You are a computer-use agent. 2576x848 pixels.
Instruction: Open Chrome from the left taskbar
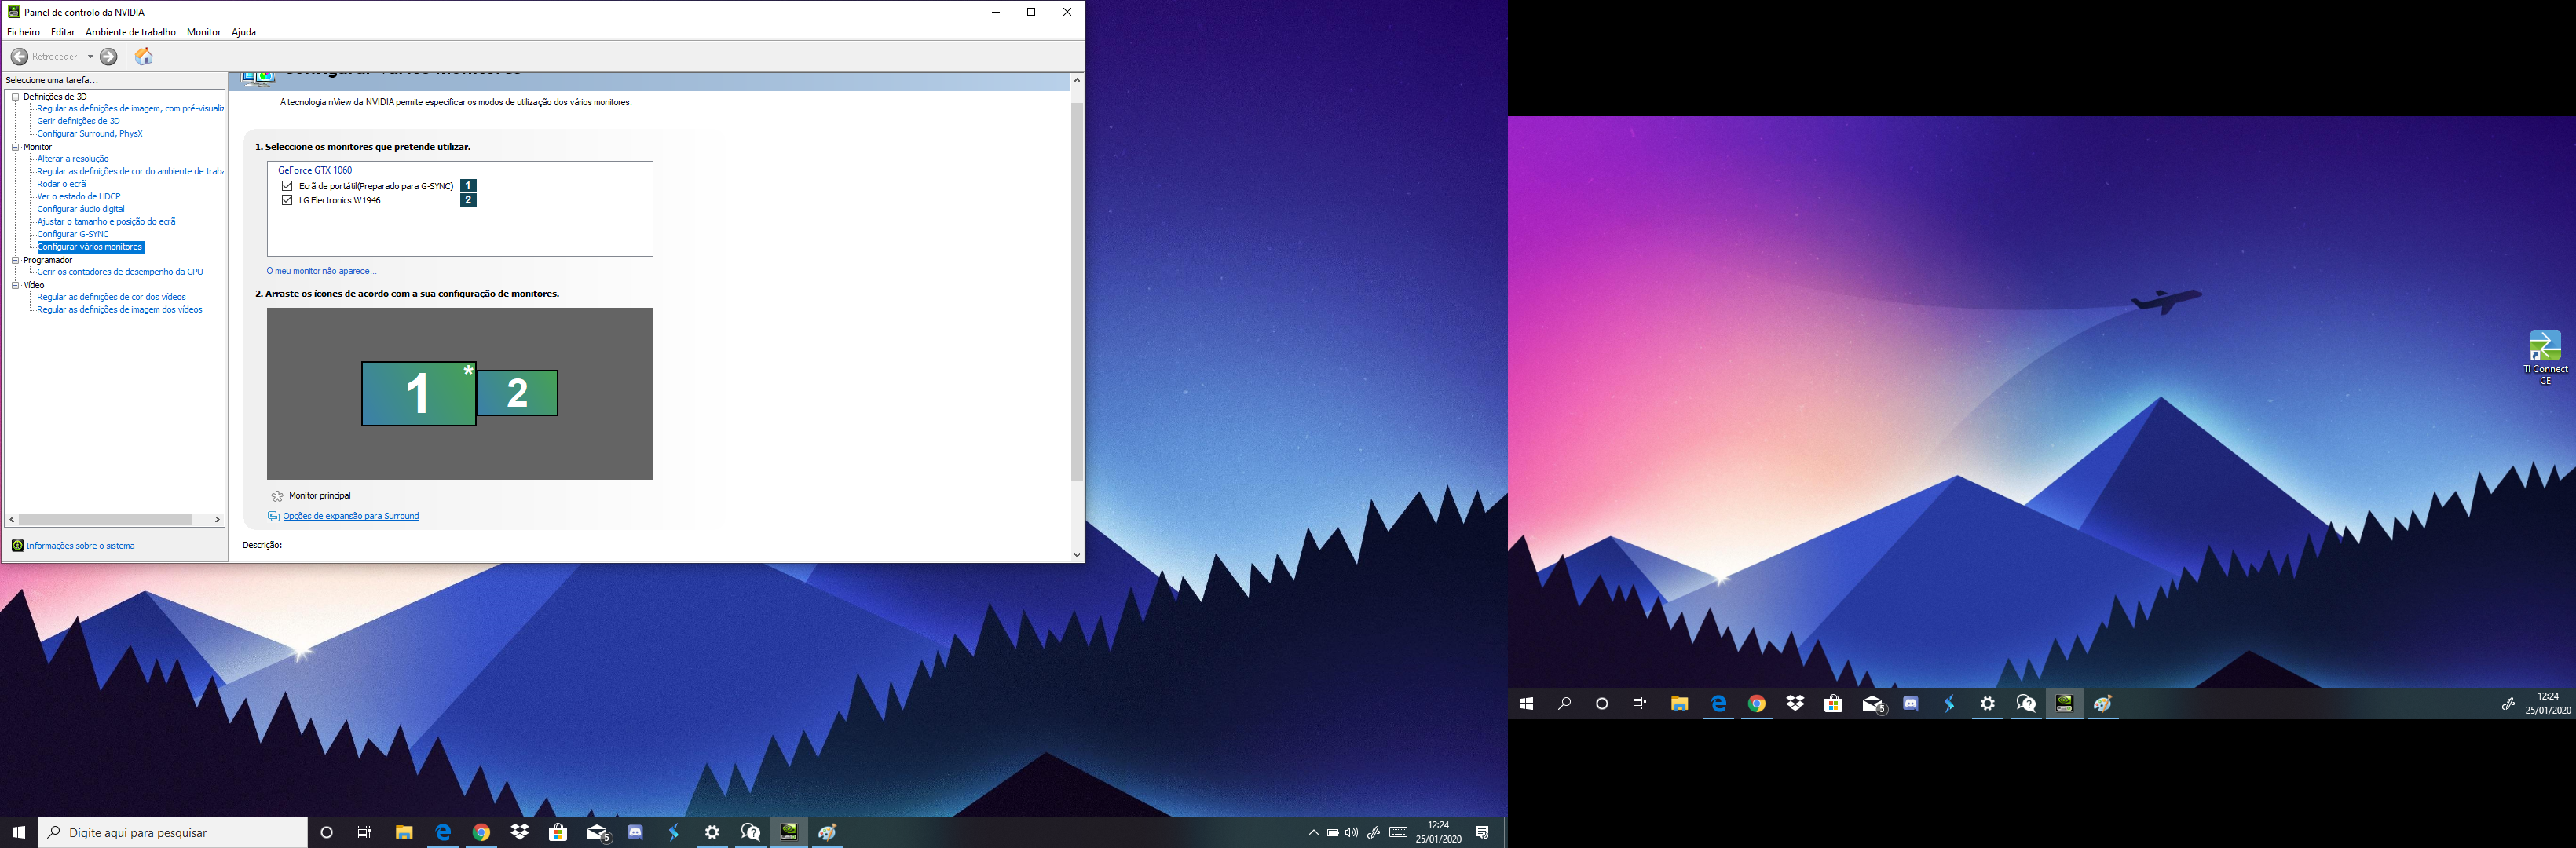point(481,833)
